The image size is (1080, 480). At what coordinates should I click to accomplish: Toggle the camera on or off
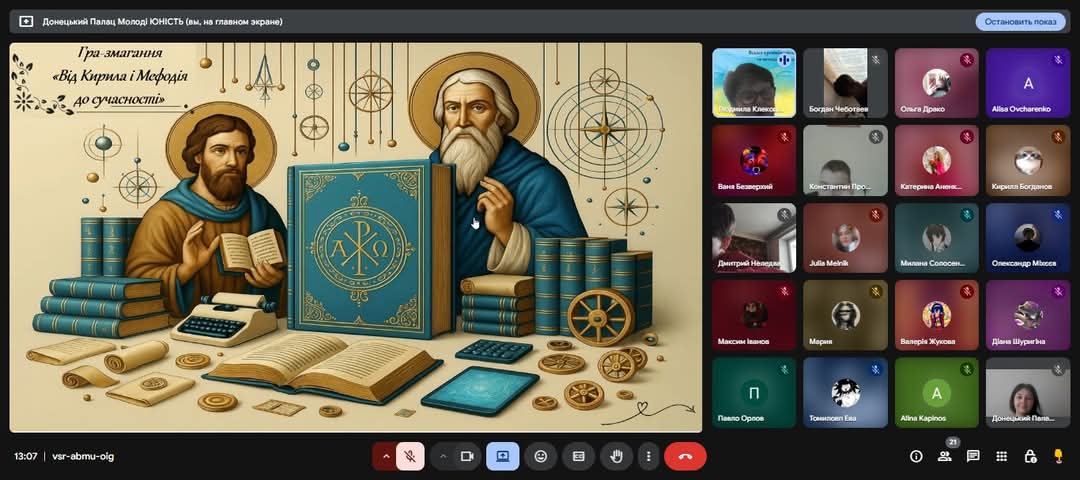click(468, 456)
